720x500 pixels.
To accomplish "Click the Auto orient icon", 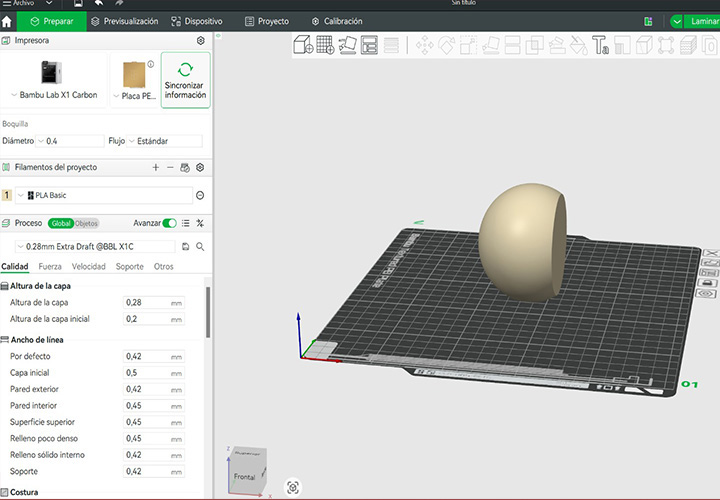I will tap(348, 44).
